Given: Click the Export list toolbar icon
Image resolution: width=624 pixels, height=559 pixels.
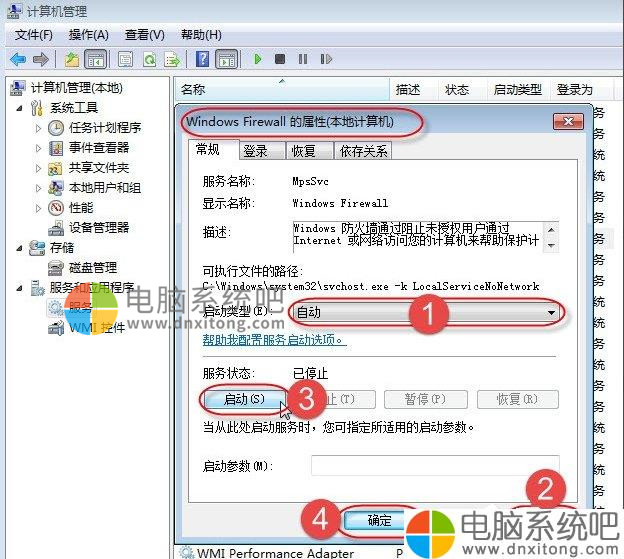Looking at the screenshot, I should 172,59.
